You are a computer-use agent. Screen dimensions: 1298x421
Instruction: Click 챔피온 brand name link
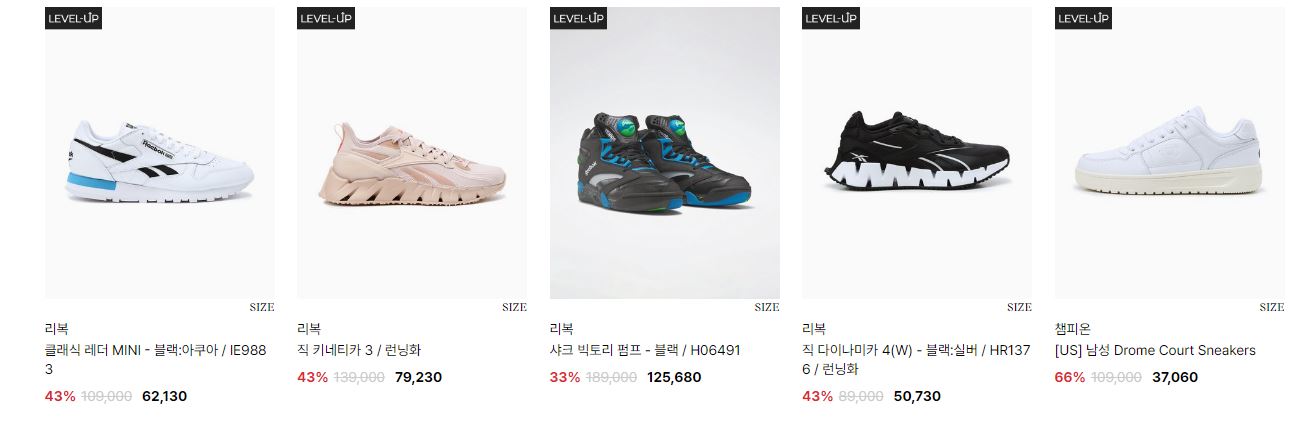(1073, 328)
